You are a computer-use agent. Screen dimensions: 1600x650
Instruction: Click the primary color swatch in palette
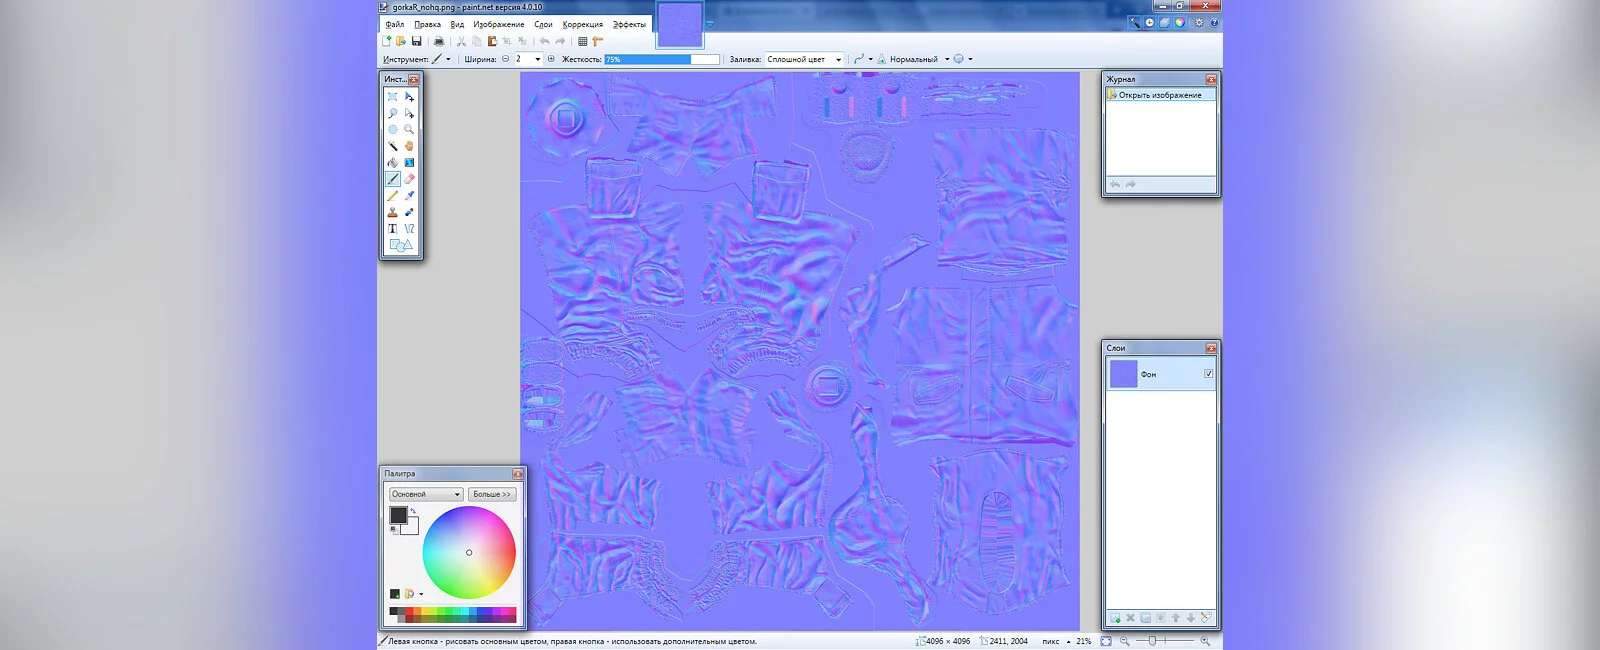click(x=398, y=515)
